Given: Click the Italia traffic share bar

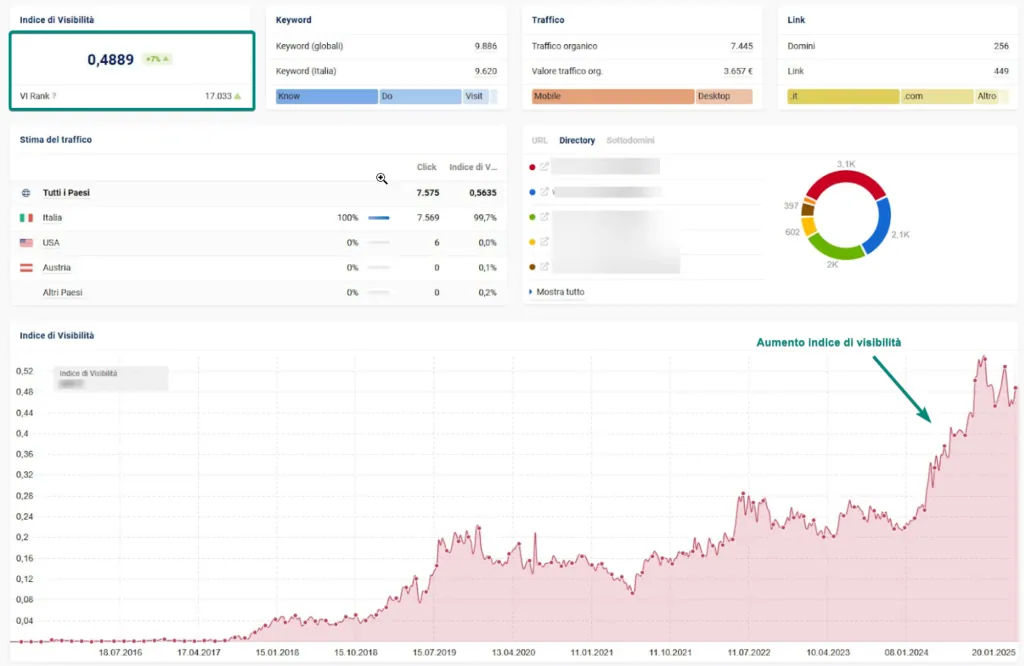Looking at the screenshot, I should point(379,217).
